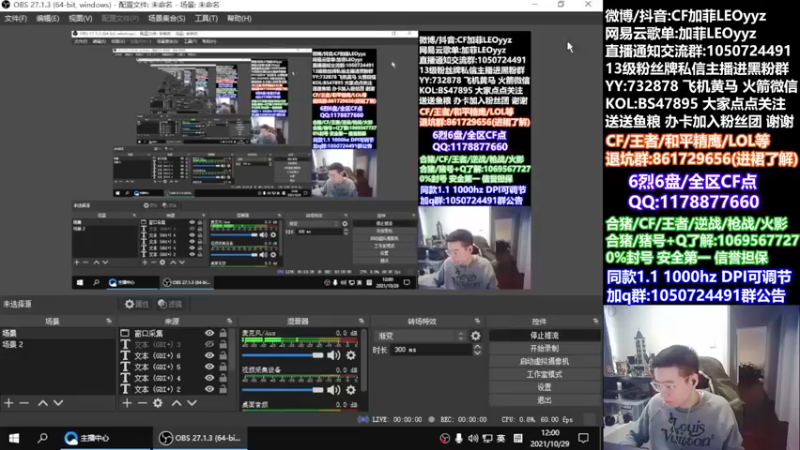Viewport: 800px width, 450px height.
Task: Open the Windows Start menu
Action: [x=14, y=438]
